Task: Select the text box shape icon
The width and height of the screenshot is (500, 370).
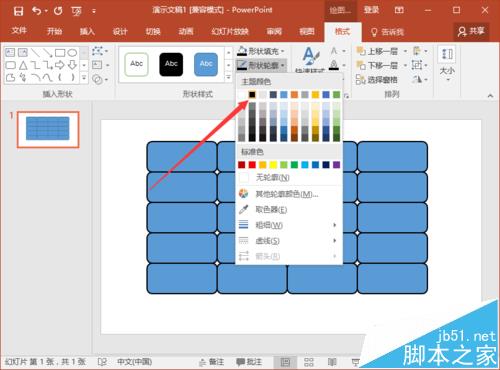Action: pos(10,52)
